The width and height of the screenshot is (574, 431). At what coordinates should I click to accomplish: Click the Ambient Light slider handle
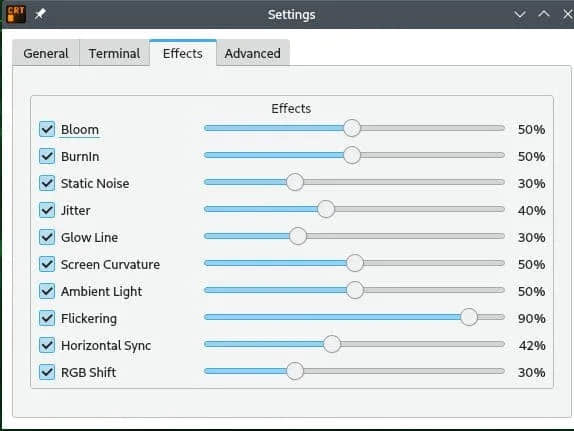click(x=355, y=290)
